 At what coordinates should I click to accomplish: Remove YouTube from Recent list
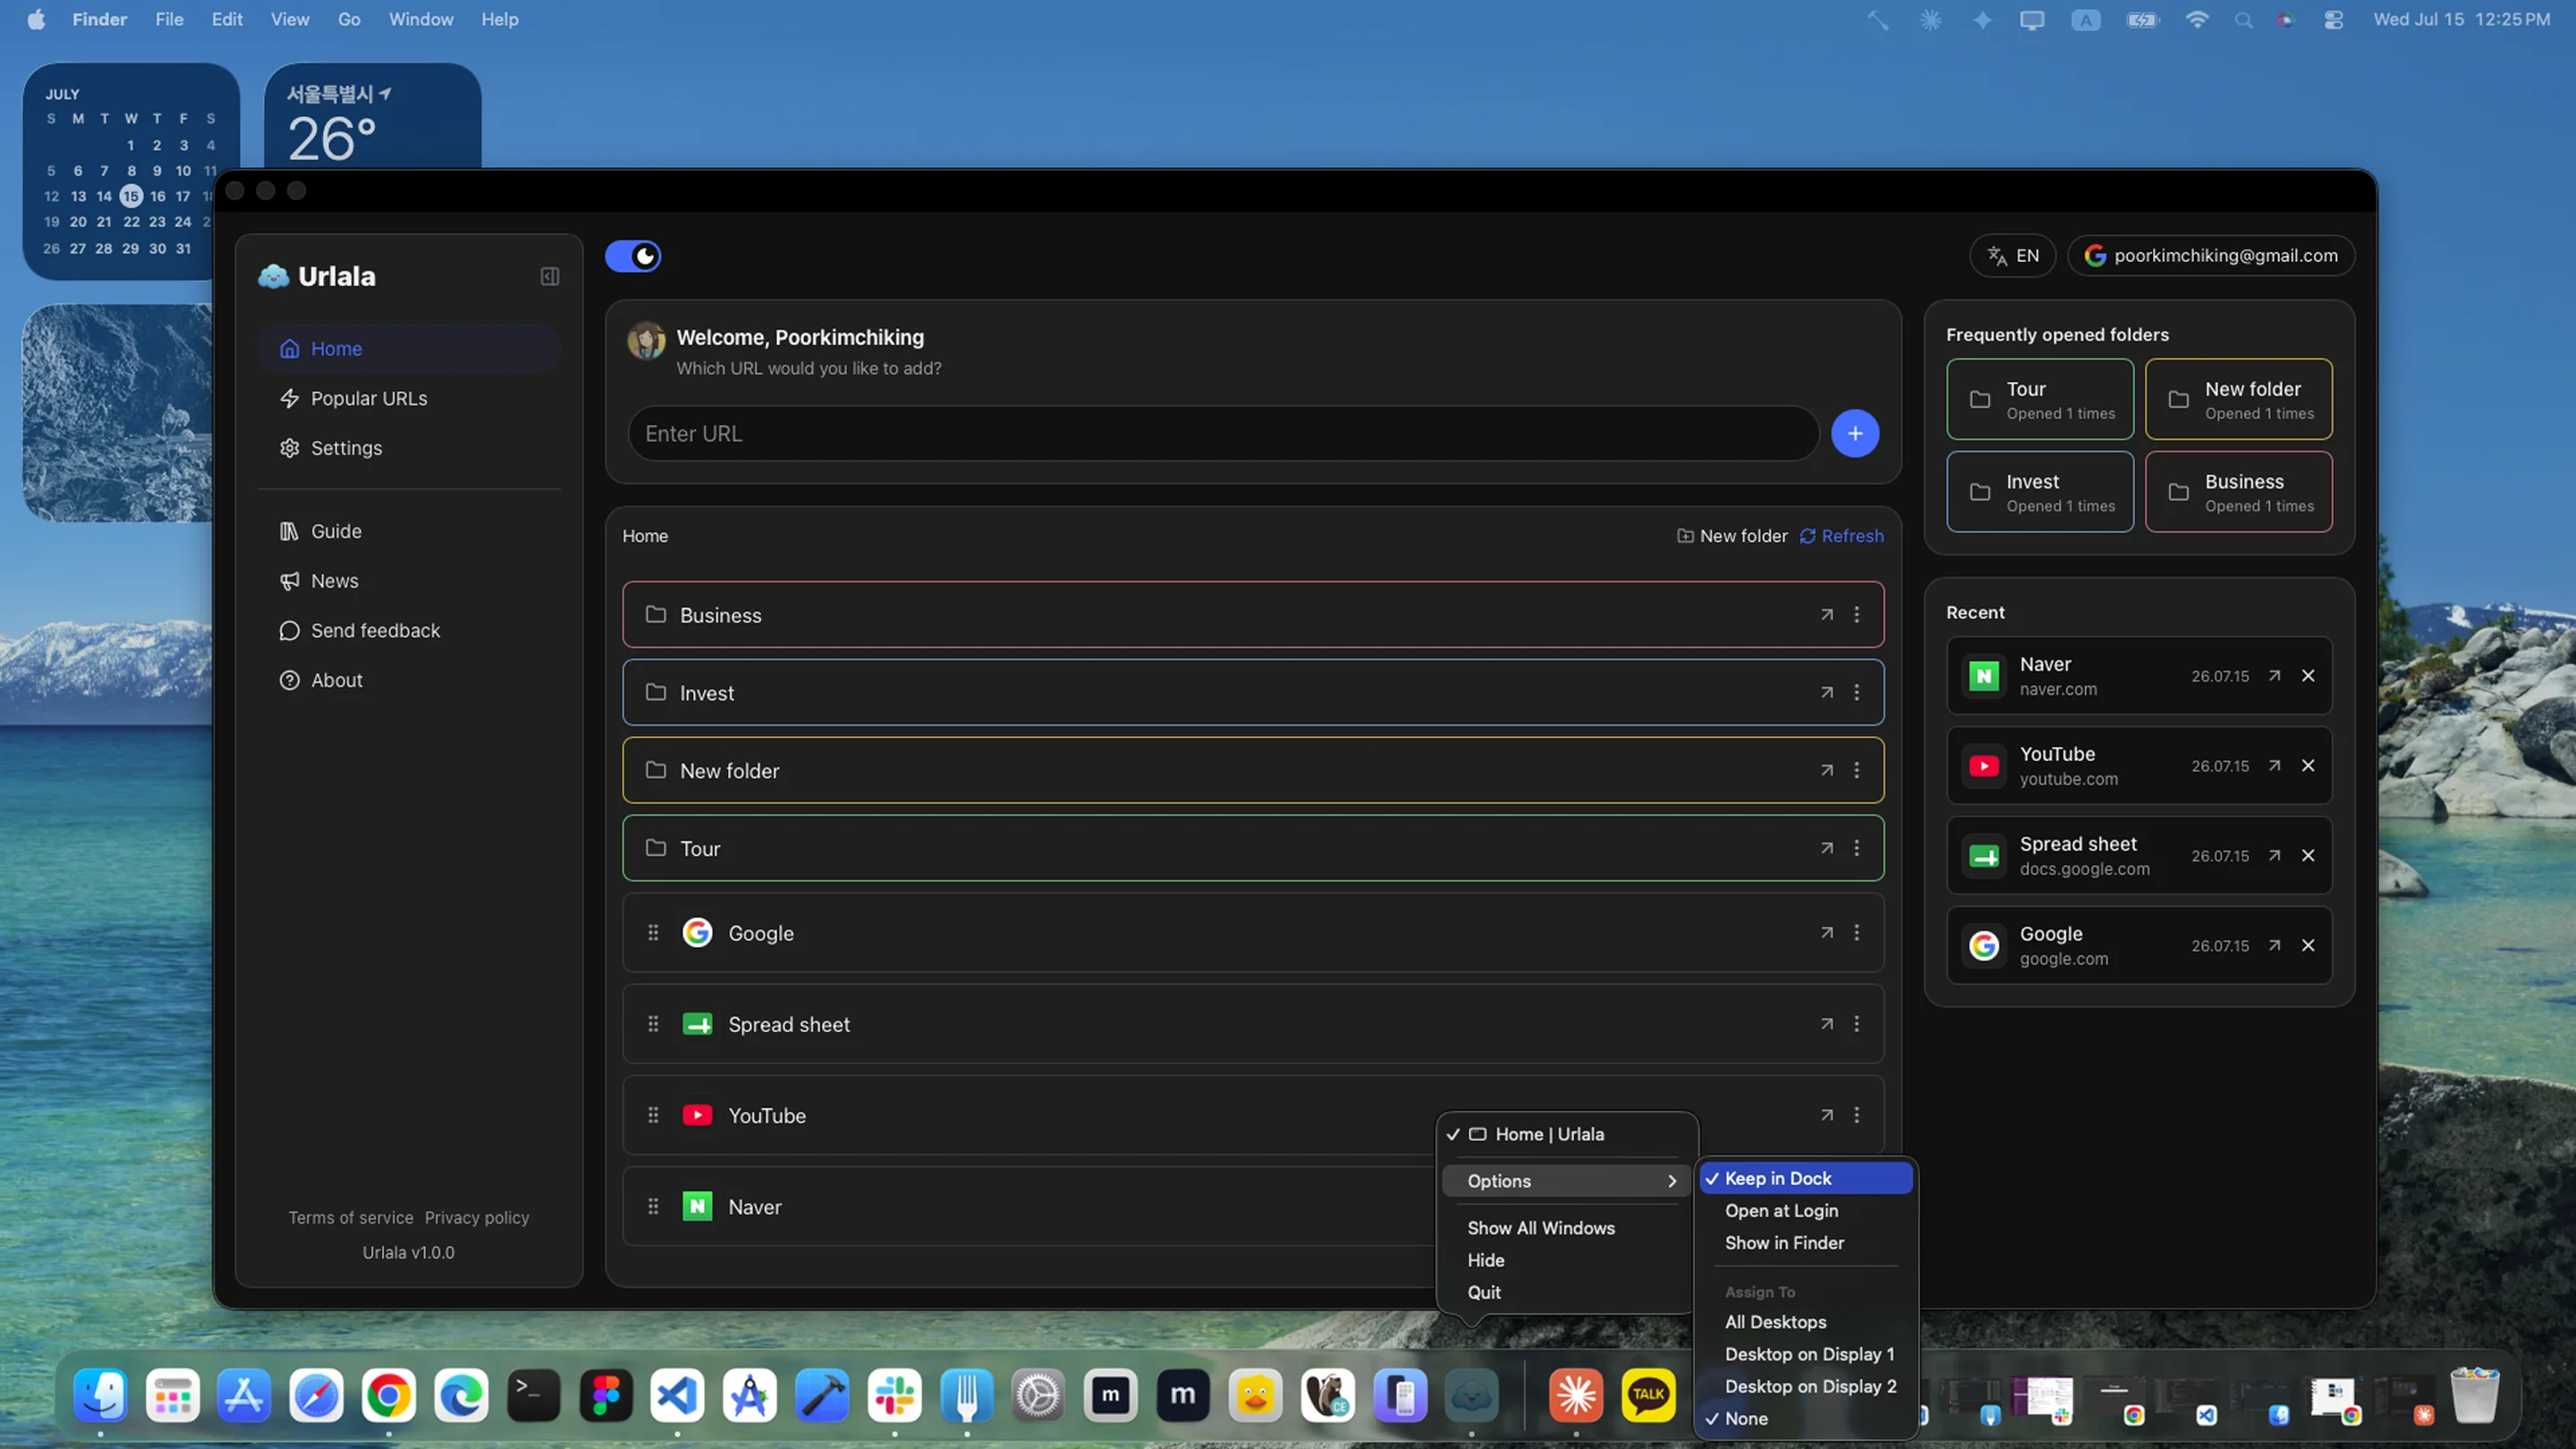[x=2308, y=766]
